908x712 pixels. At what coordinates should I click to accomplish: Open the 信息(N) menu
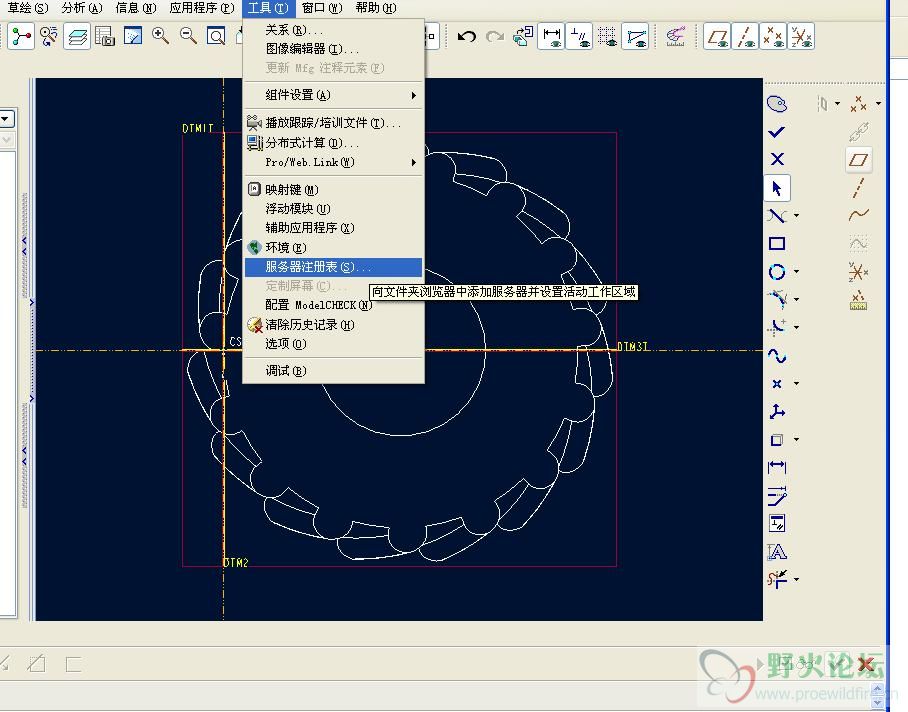point(136,8)
